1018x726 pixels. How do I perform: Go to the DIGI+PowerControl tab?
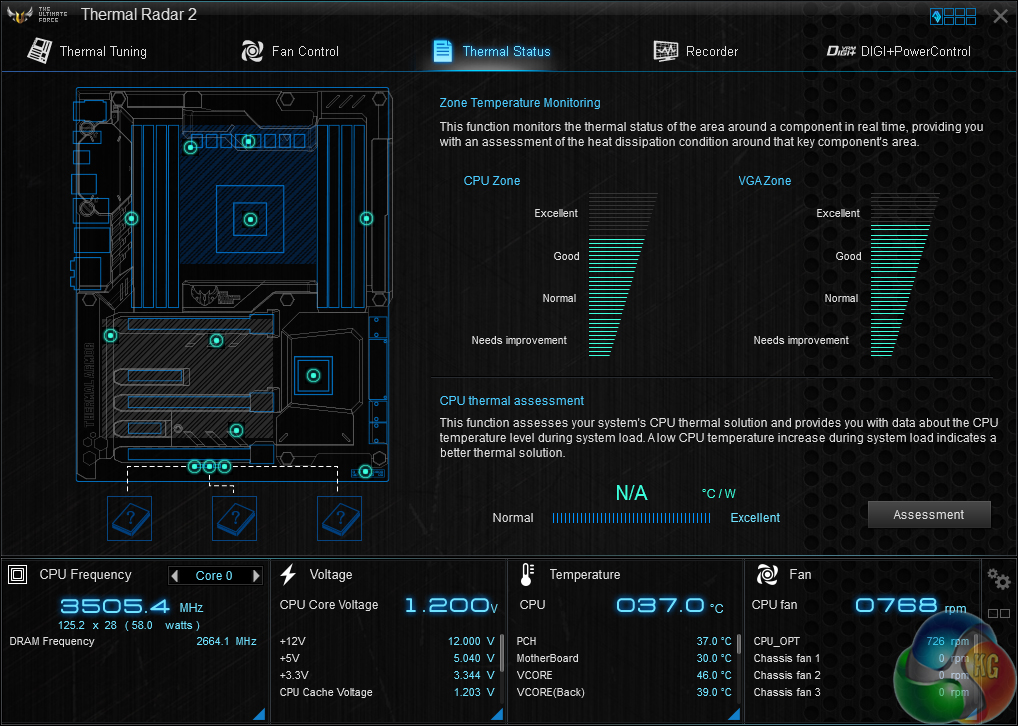pos(899,51)
